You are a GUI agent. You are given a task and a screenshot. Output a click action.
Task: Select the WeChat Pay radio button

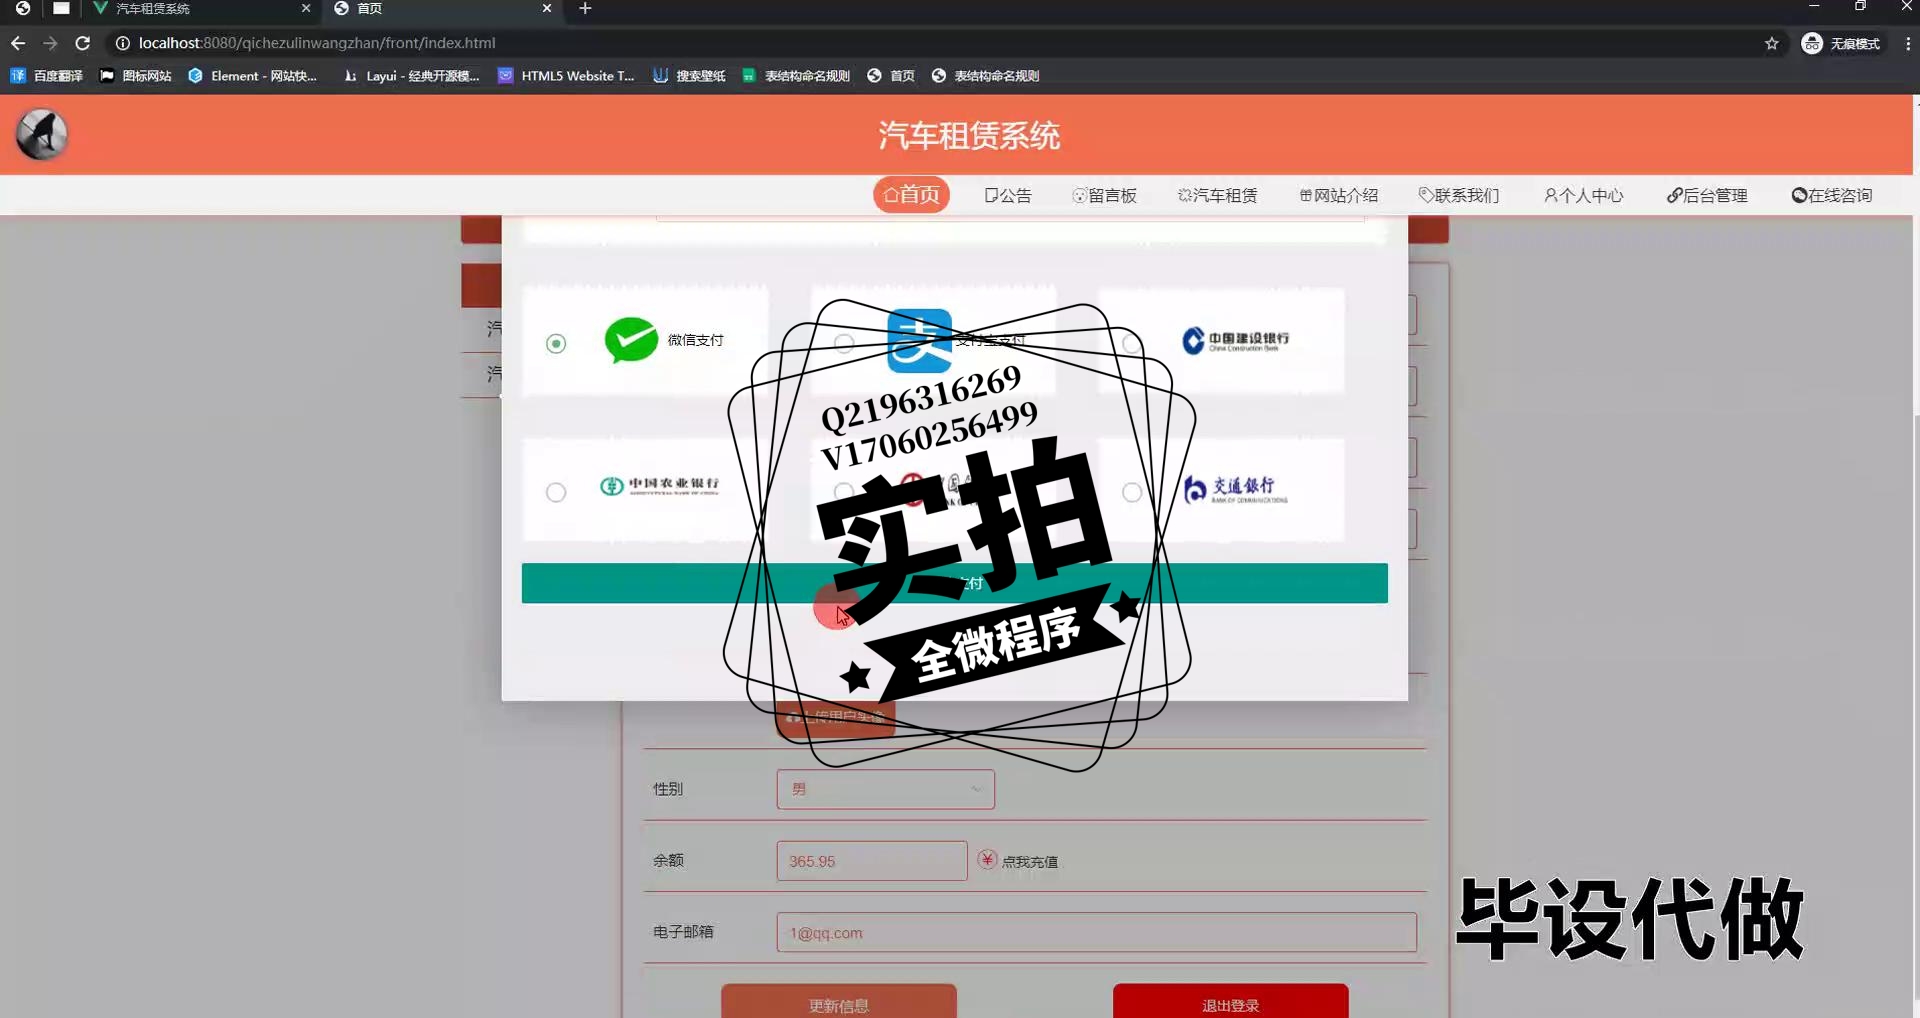point(556,343)
